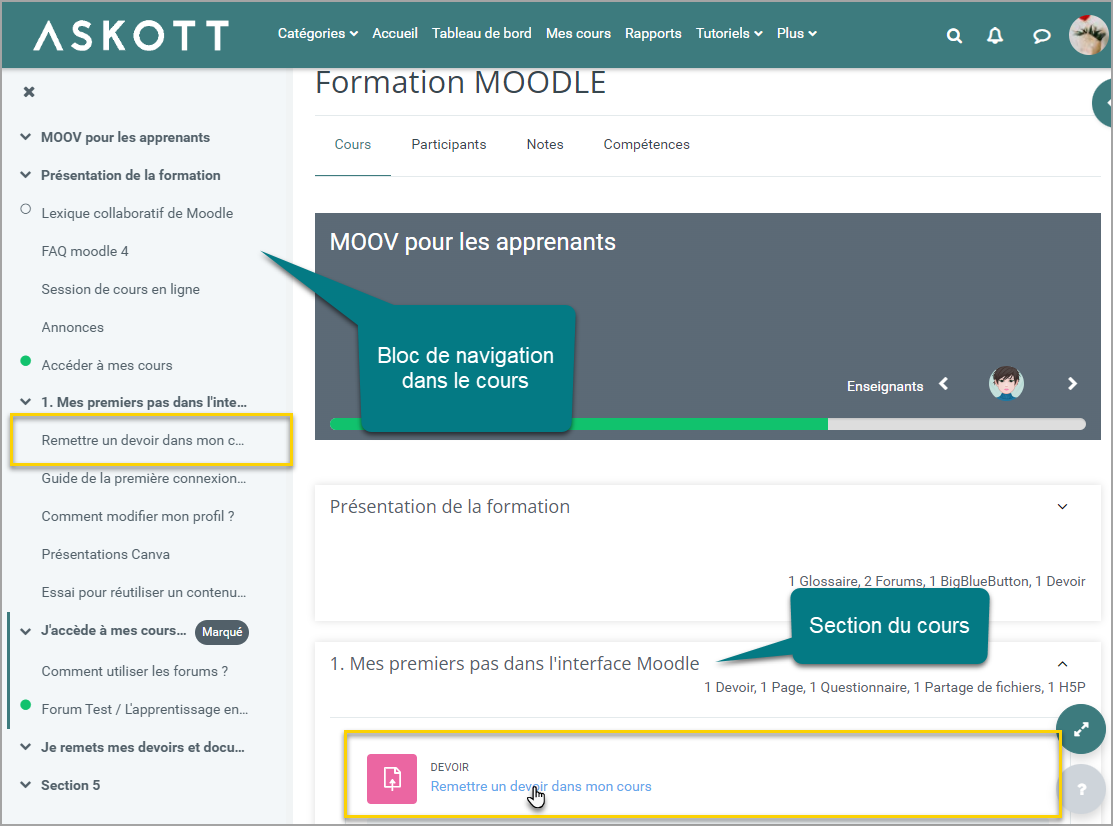Switch to the Participants tab

[449, 144]
